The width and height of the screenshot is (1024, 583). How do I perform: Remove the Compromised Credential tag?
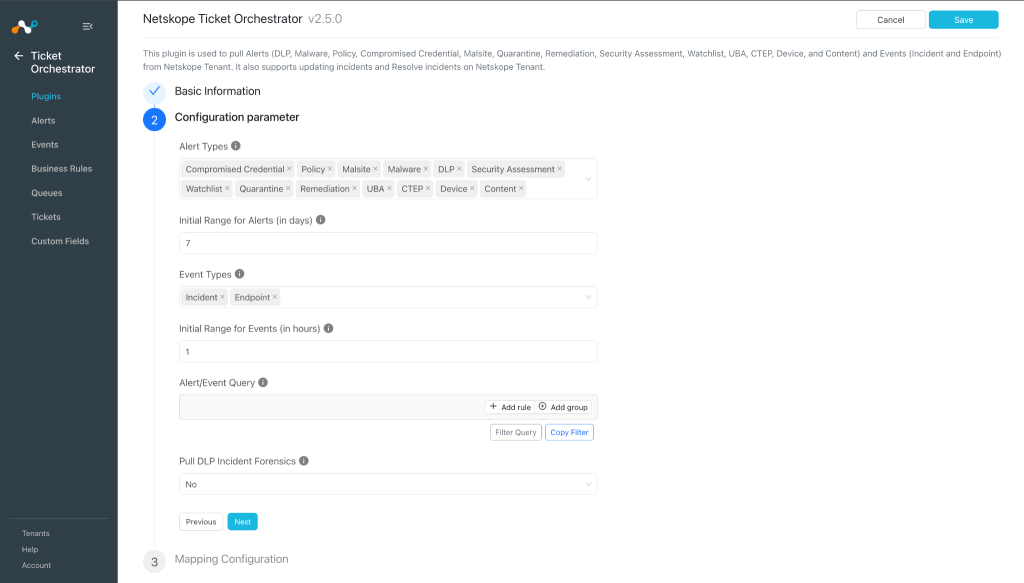coord(289,169)
